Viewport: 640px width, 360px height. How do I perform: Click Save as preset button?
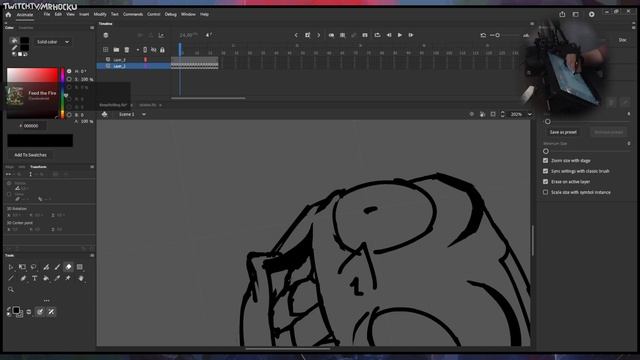click(x=563, y=132)
